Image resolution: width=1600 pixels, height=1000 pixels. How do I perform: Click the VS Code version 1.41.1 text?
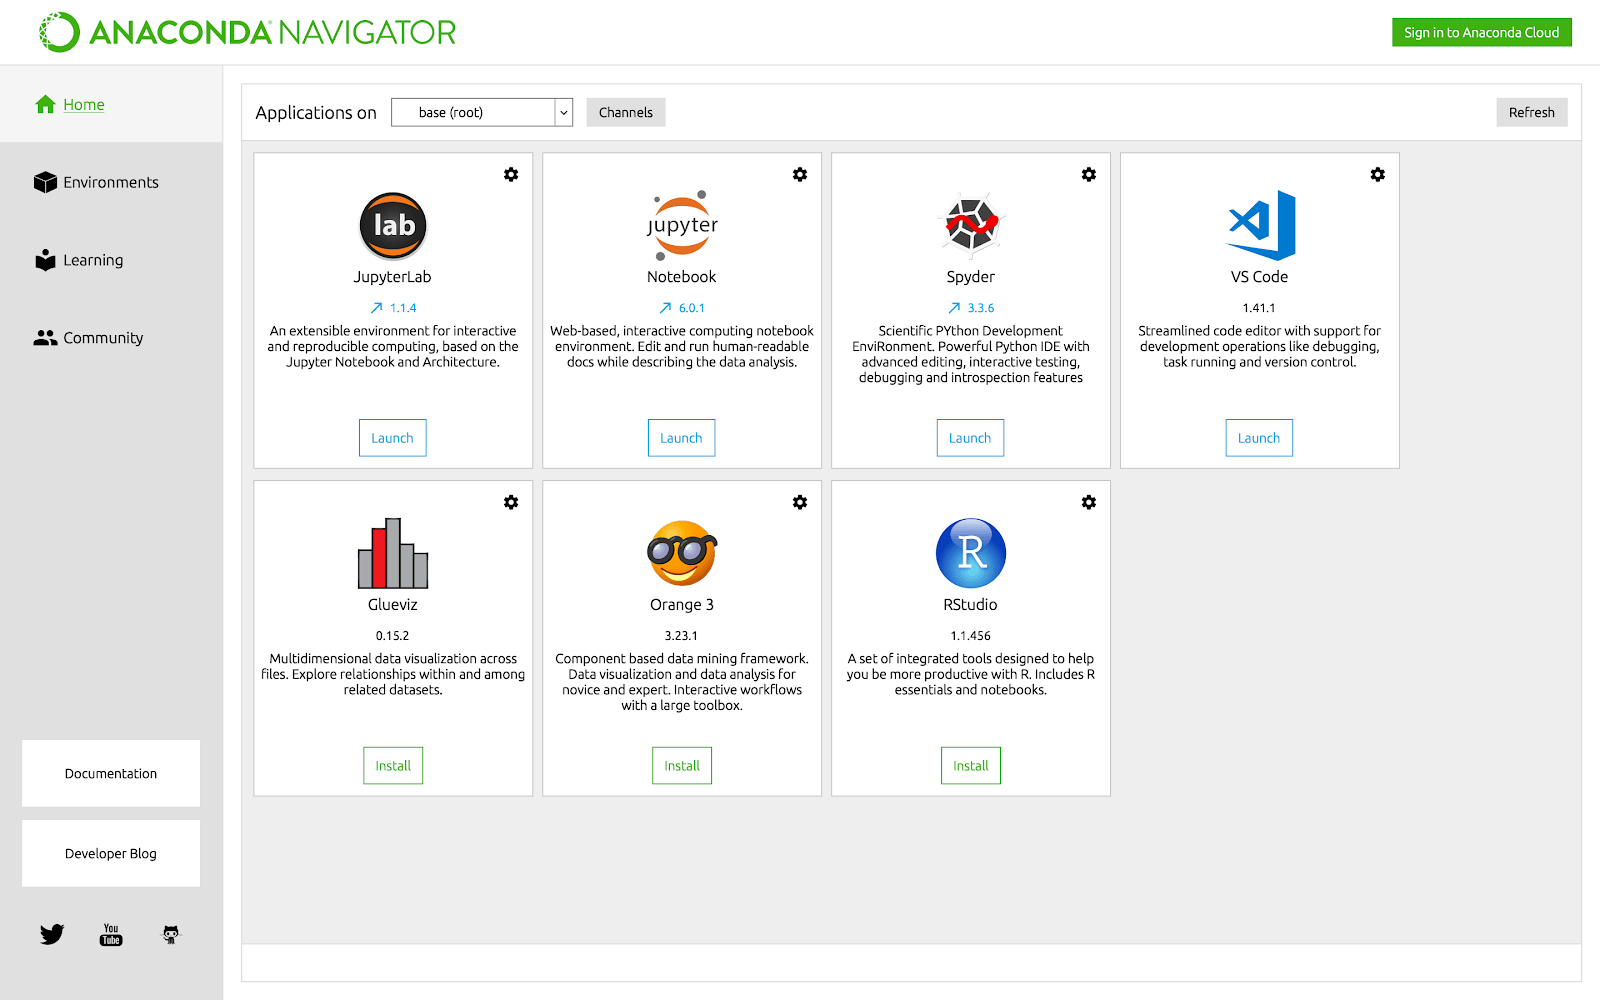coord(1259,308)
